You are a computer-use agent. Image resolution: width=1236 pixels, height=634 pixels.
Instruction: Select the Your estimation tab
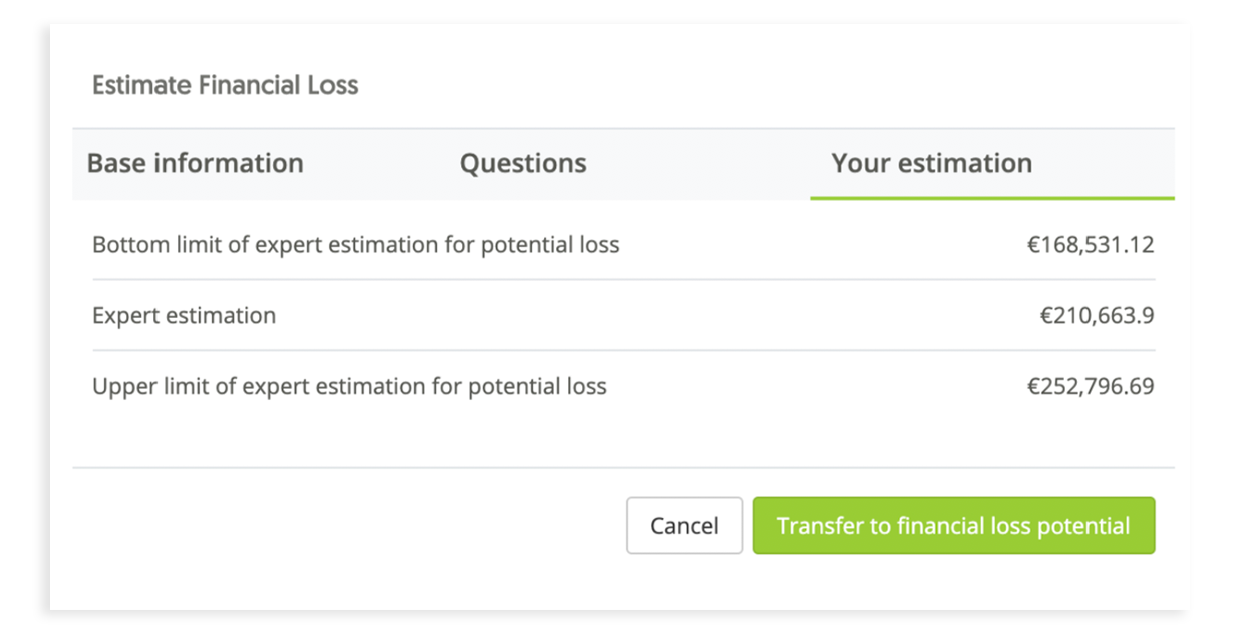point(931,164)
